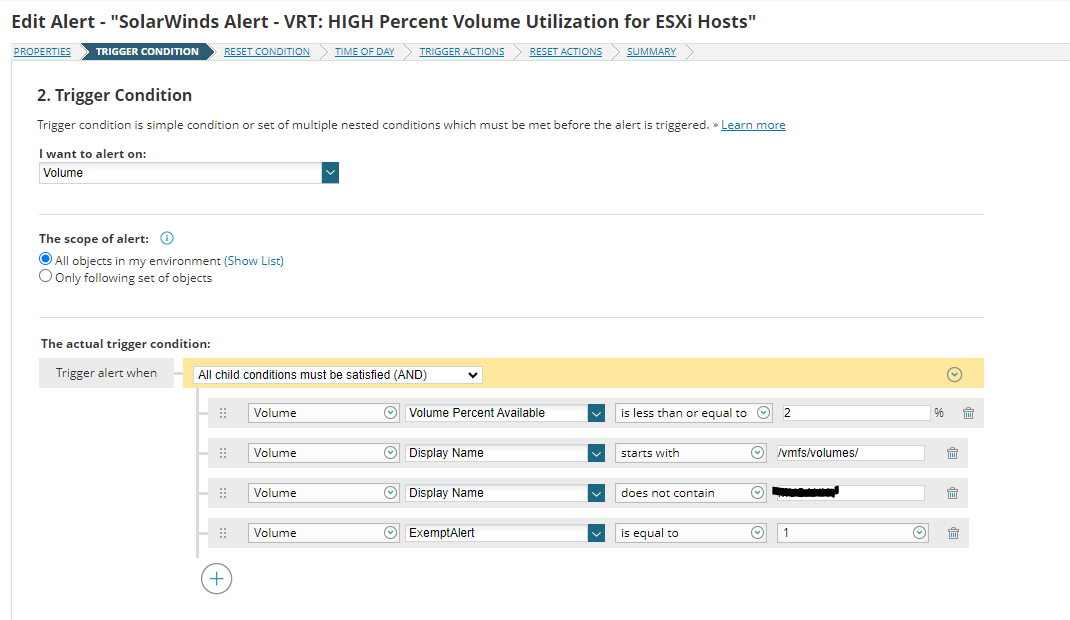Go to the Reset Actions step tab
The width and height of the screenshot is (1070, 620).
click(566, 51)
